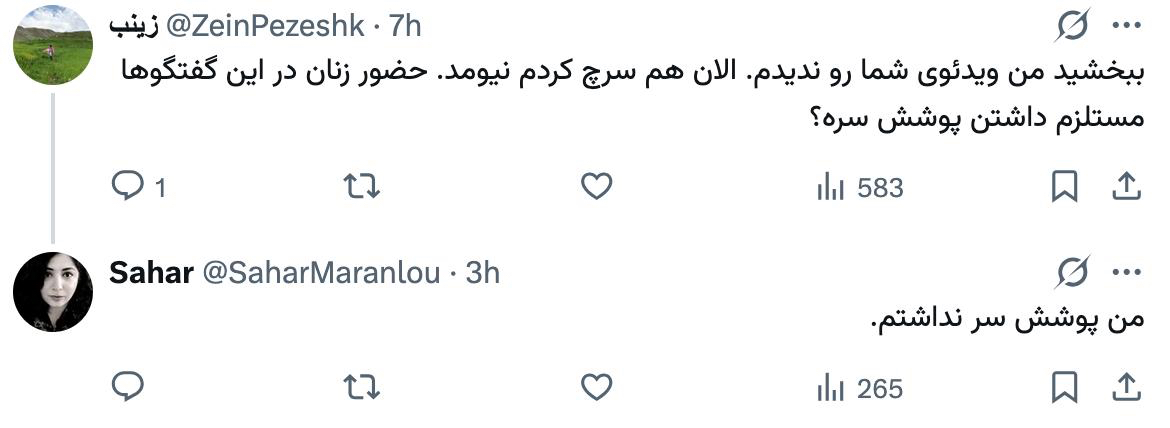This screenshot has width=1170, height=428.
Task: Repost Sahar's tweet
Action: pos(362,387)
